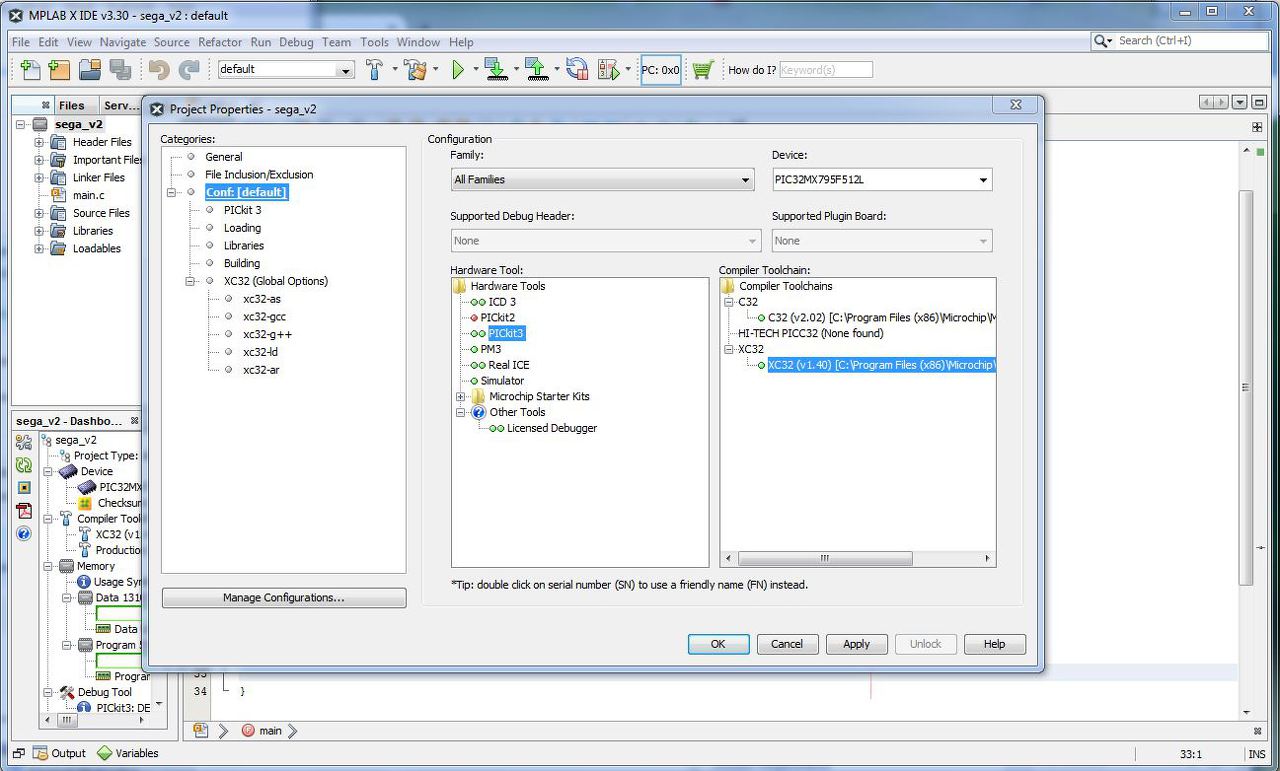Switch to the Serv... tab
The height and width of the screenshot is (771, 1280).
click(x=122, y=105)
